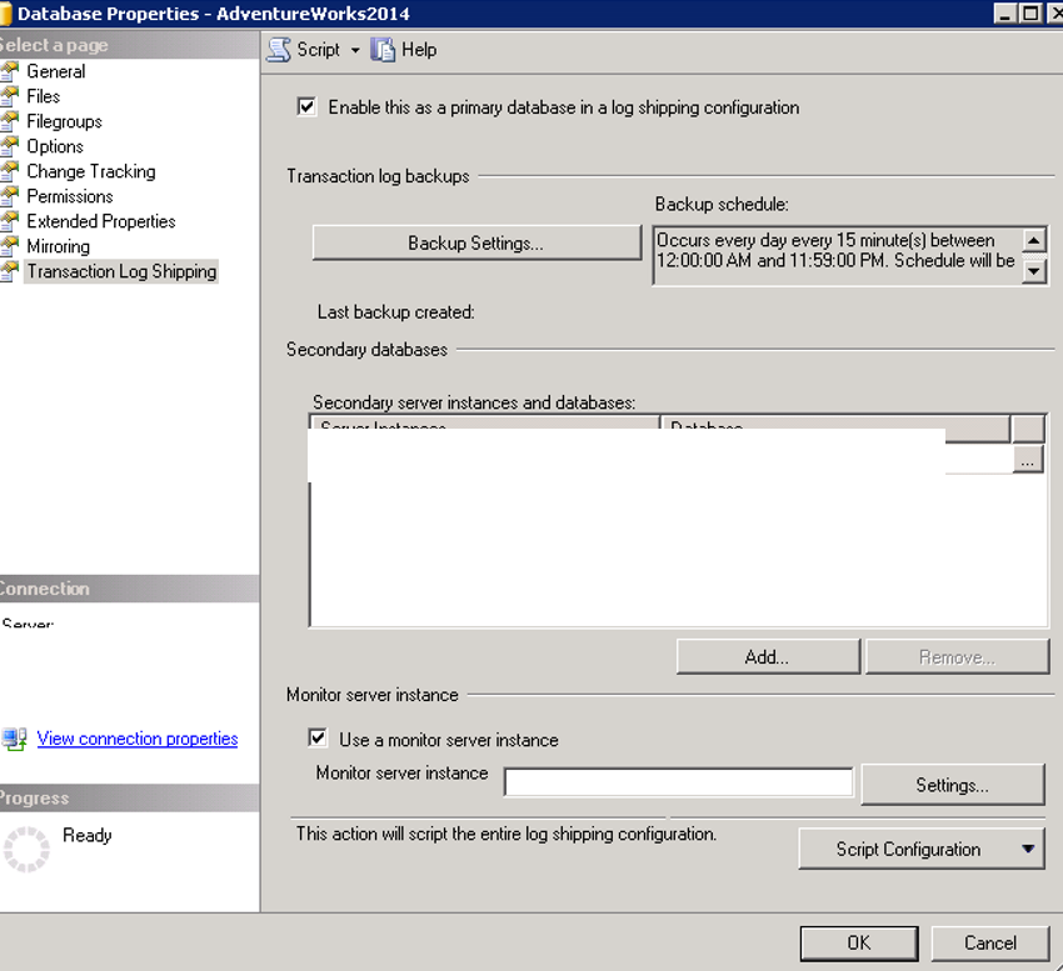Click the Ready status text
The width and height of the screenshot is (1063, 971).
[87, 835]
